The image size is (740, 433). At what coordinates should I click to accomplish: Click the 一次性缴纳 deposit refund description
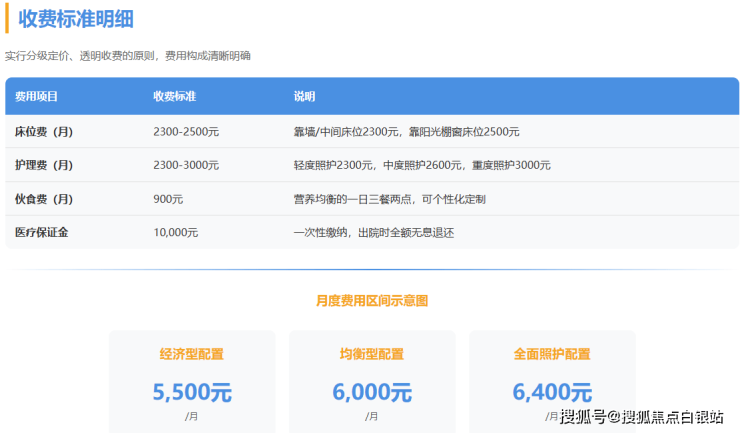(x=373, y=232)
